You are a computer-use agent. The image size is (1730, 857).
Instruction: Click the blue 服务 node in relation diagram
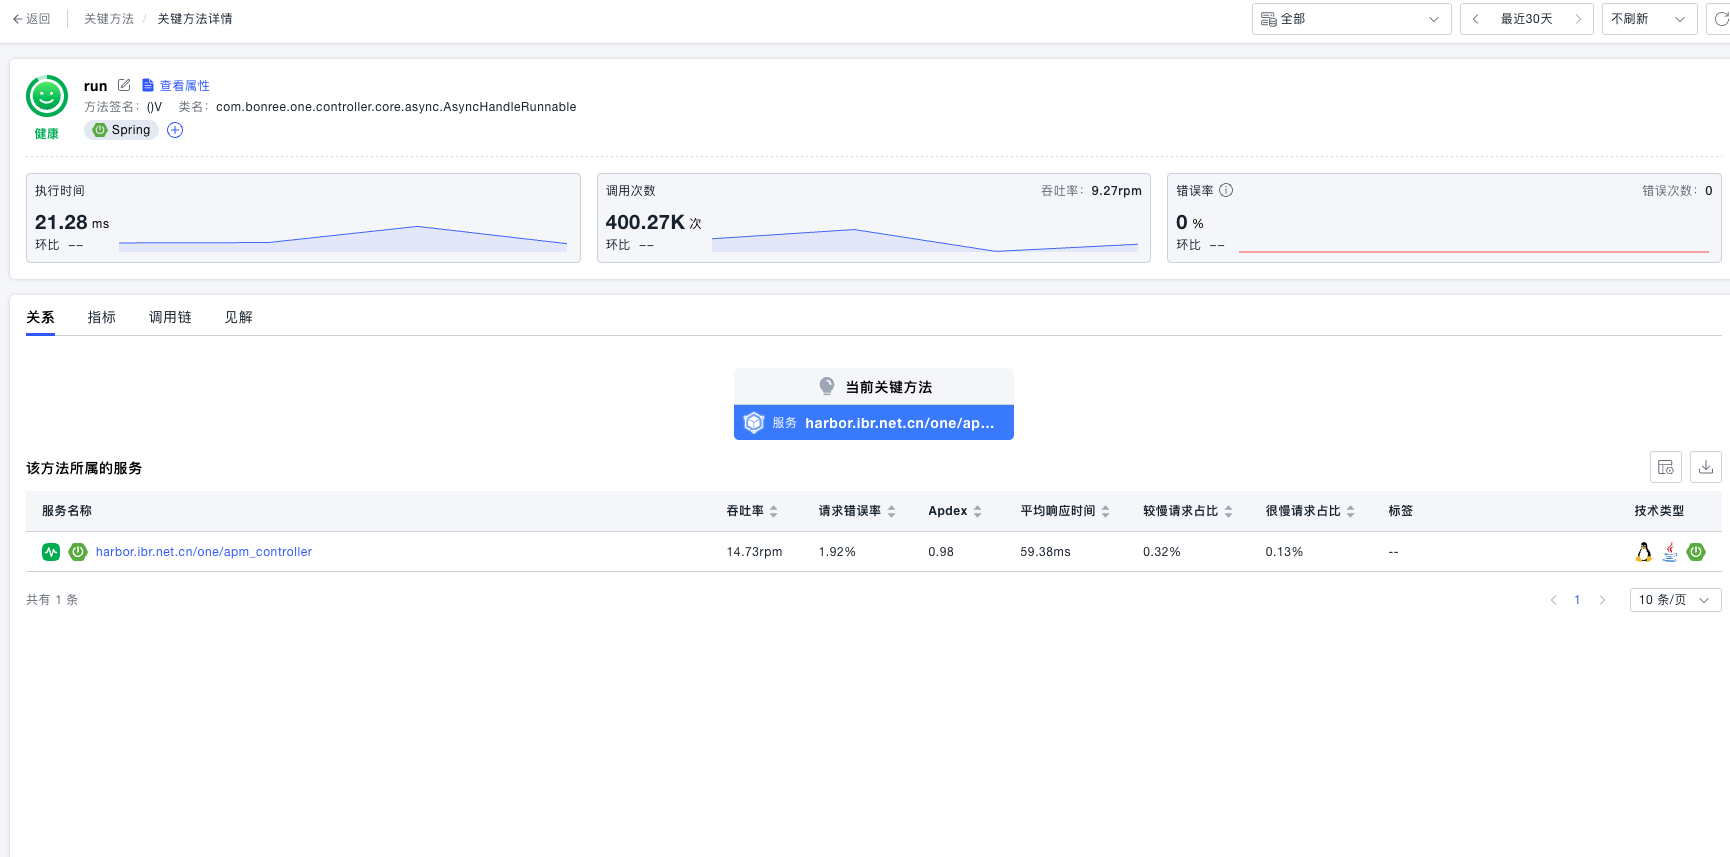(x=873, y=423)
